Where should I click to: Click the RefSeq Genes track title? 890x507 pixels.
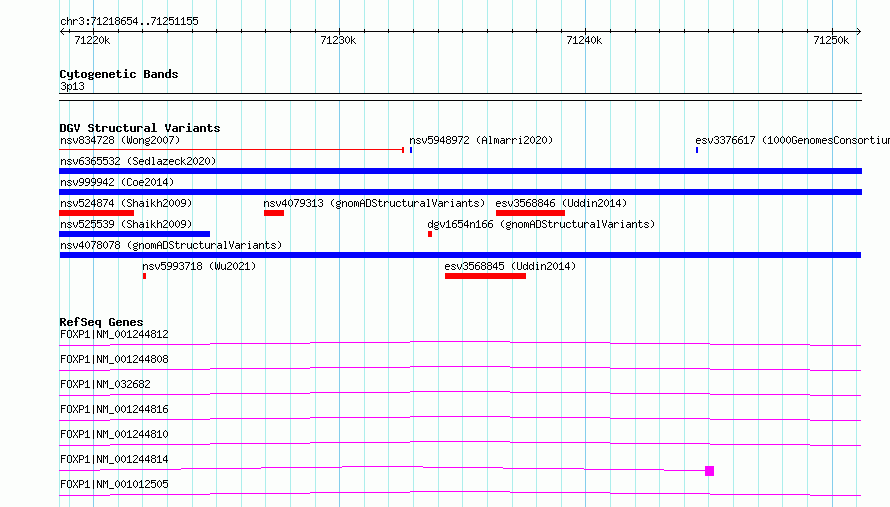(101, 322)
